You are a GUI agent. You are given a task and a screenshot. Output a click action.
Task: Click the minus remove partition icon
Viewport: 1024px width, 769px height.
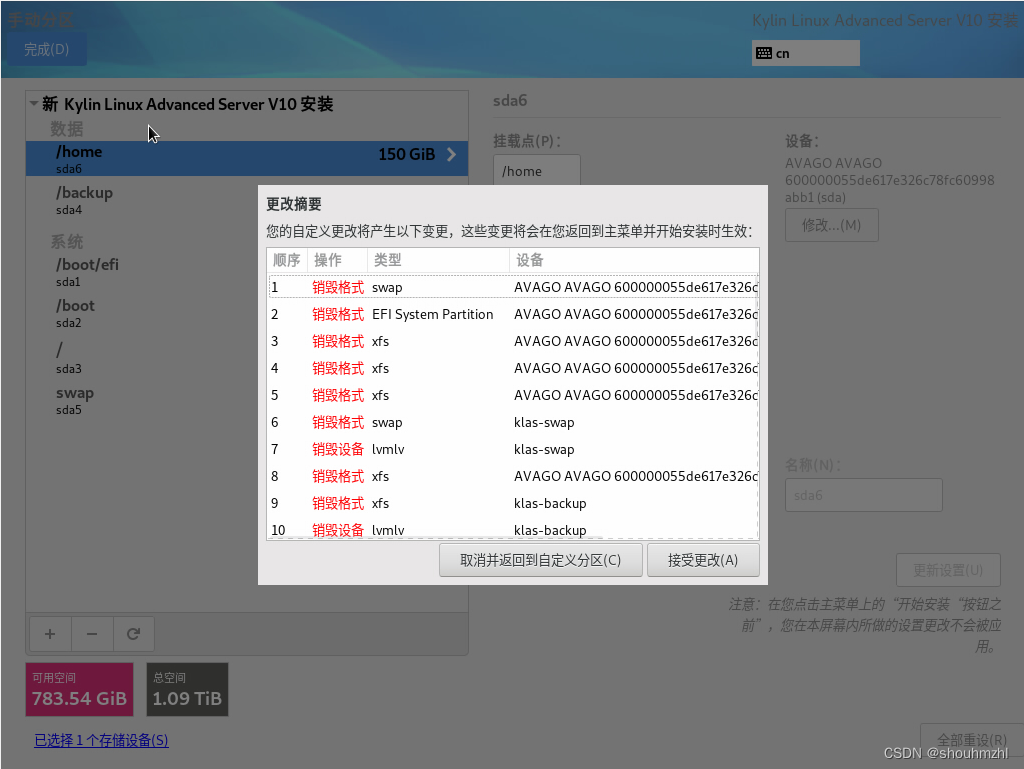coord(92,634)
